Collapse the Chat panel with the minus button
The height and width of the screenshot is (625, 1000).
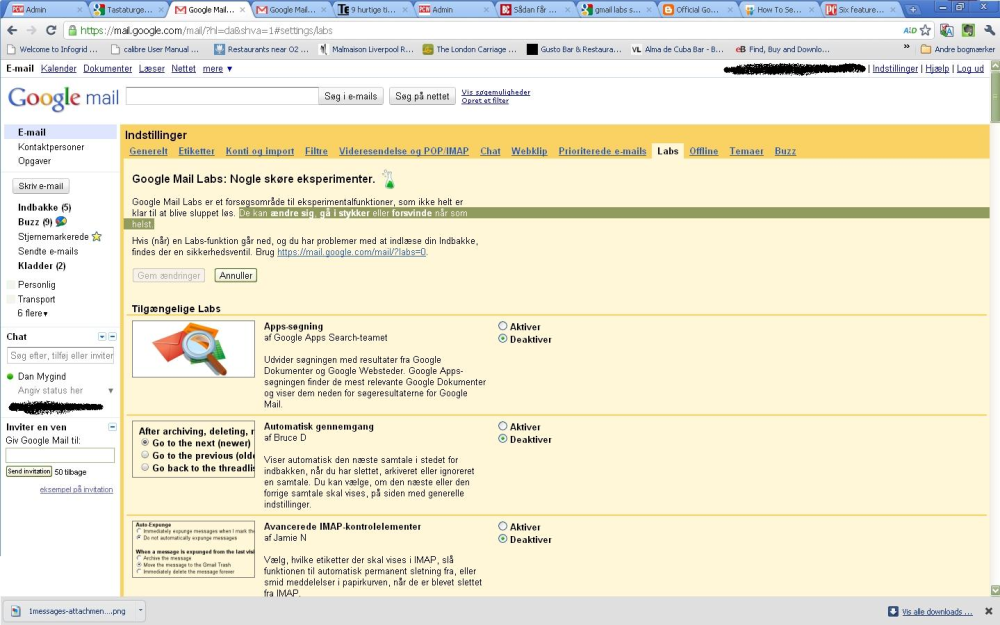click(x=112, y=336)
